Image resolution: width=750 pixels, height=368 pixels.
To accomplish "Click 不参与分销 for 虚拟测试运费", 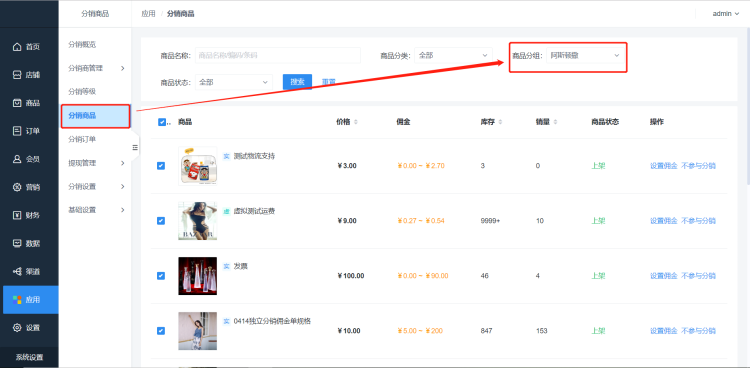I will pos(698,221).
